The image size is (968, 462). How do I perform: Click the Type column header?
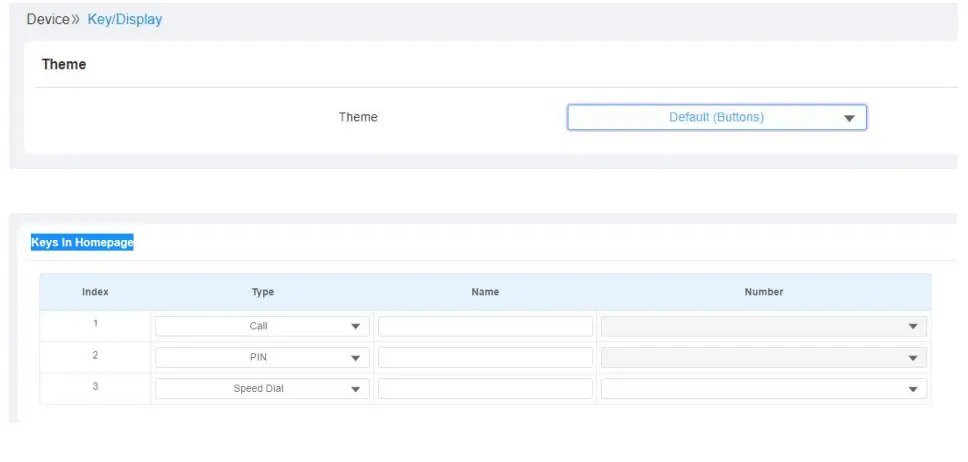tap(262, 292)
